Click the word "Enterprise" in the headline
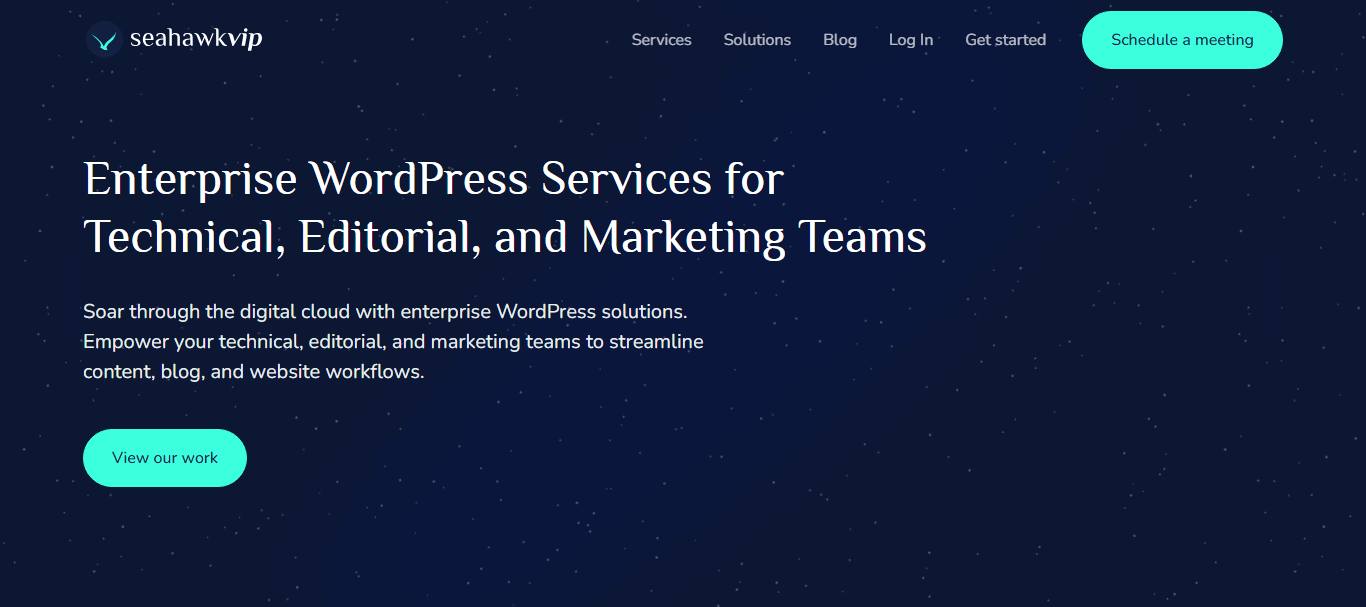The image size is (1366, 607). coord(190,180)
